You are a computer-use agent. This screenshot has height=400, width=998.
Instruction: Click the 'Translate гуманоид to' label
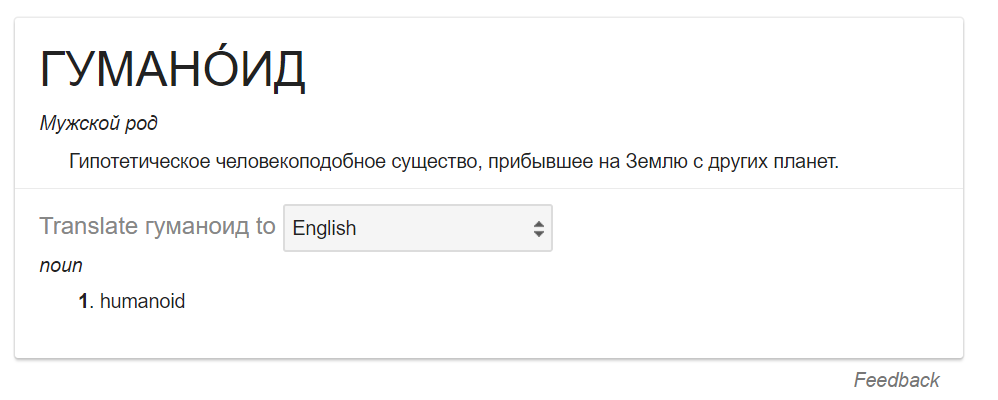pyautogui.click(x=157, y=226)
